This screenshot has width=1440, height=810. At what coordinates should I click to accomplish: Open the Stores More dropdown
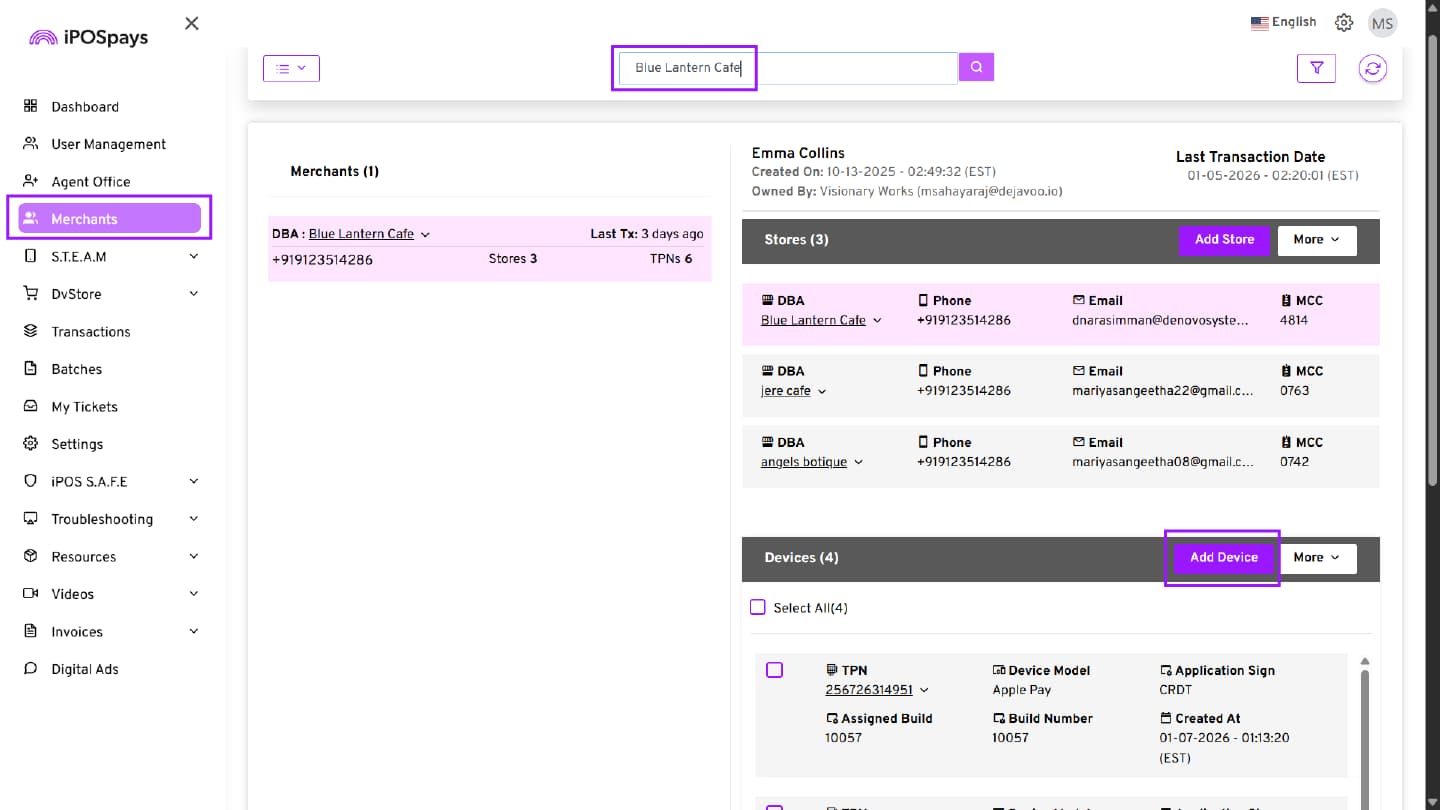pos(1316,240)
